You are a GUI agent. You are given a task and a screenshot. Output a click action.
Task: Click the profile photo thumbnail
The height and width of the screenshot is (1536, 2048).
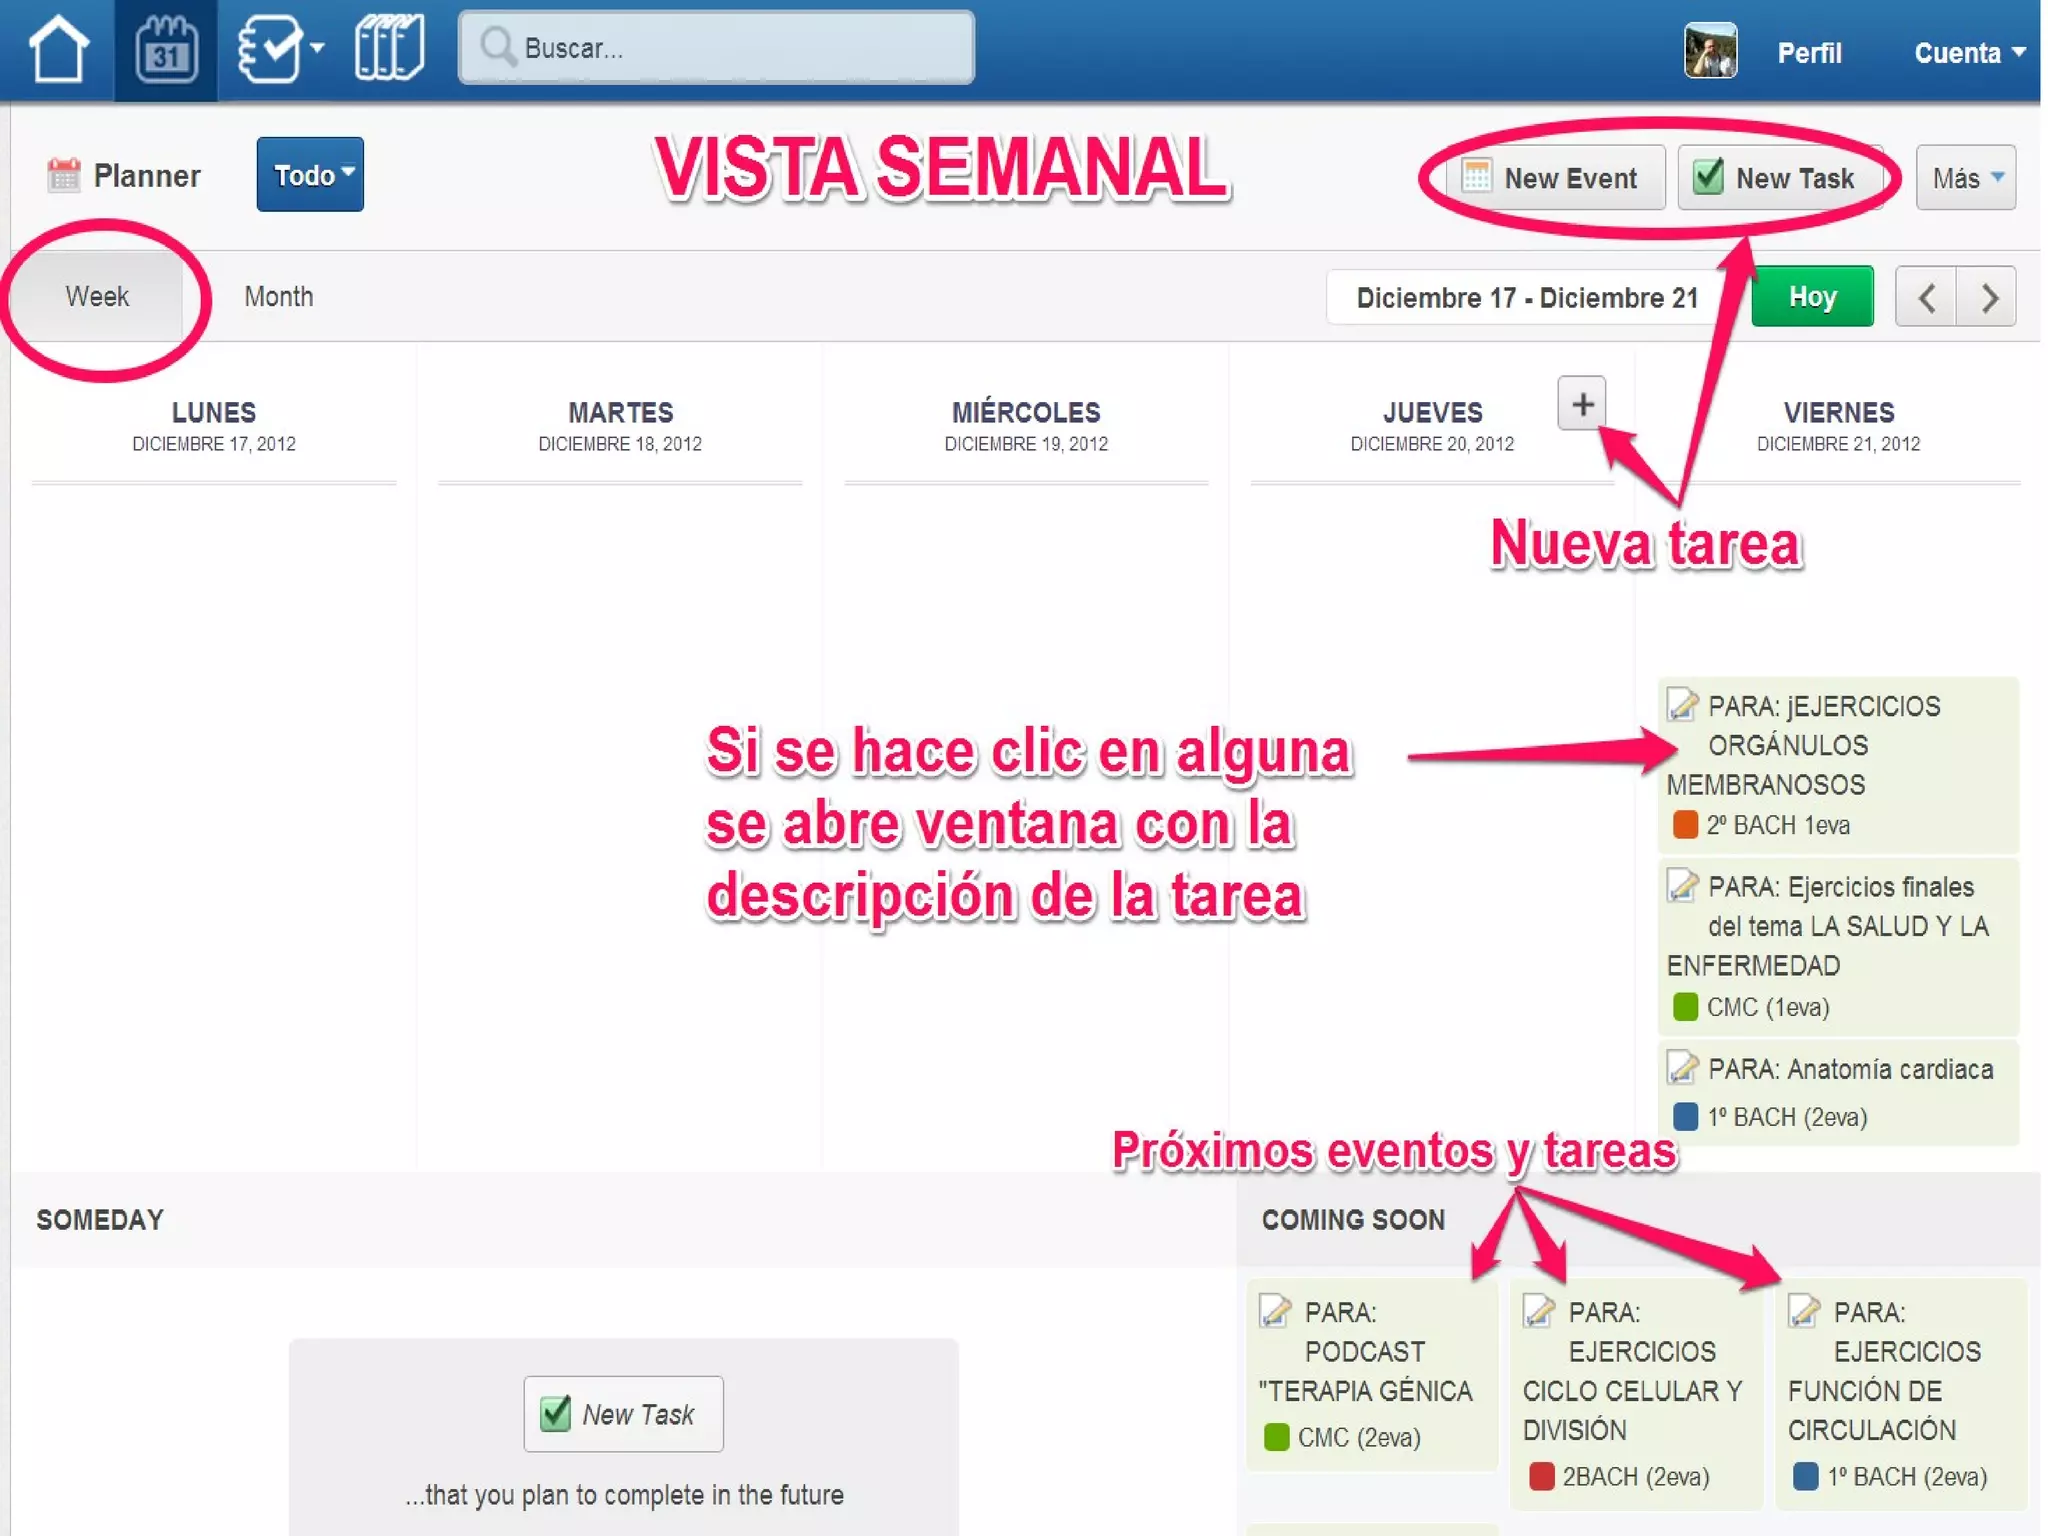pos(1710,51)
